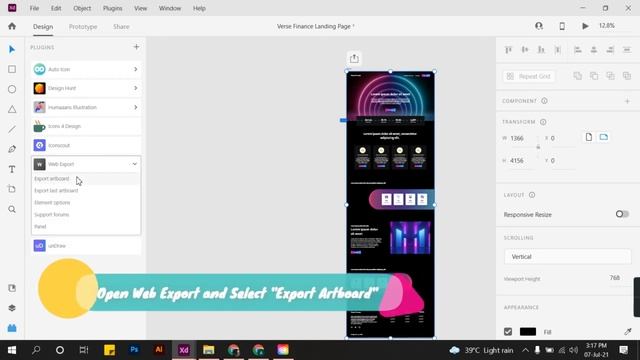Viewport: 640px width, 360px height.
Task: Open the Icons 4 Design plugin
Action: (86, 126)
